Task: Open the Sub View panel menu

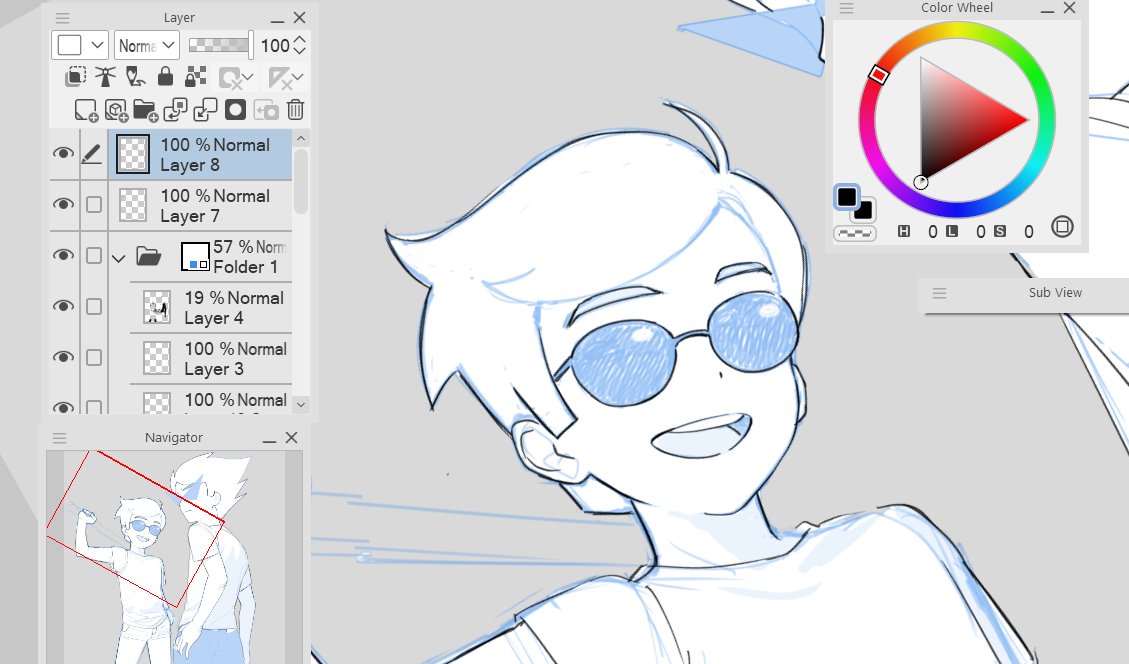Action: [x=939, y=293]
